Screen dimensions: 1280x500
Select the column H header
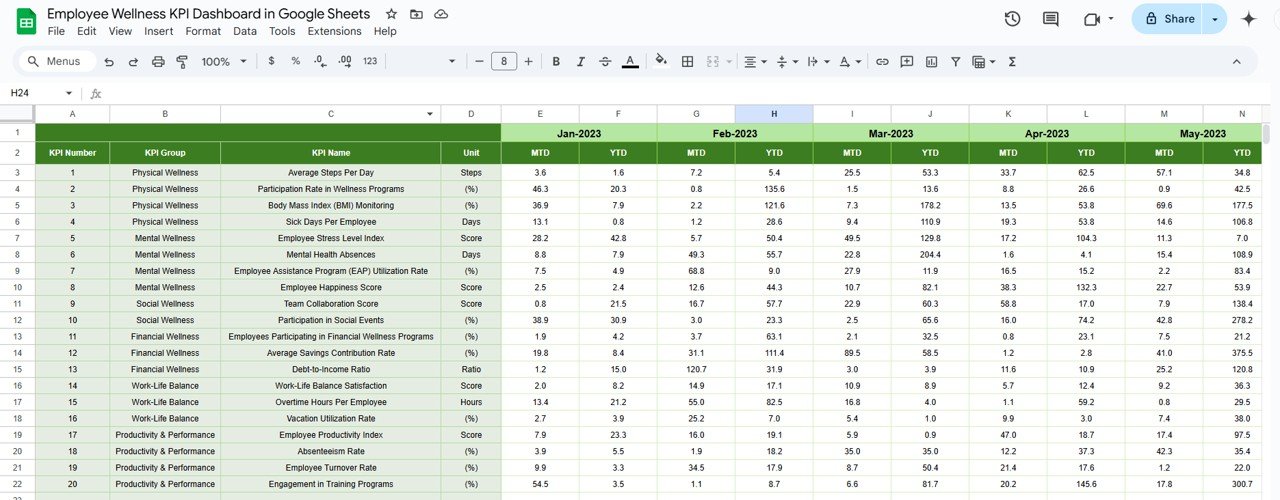(774, 114)
